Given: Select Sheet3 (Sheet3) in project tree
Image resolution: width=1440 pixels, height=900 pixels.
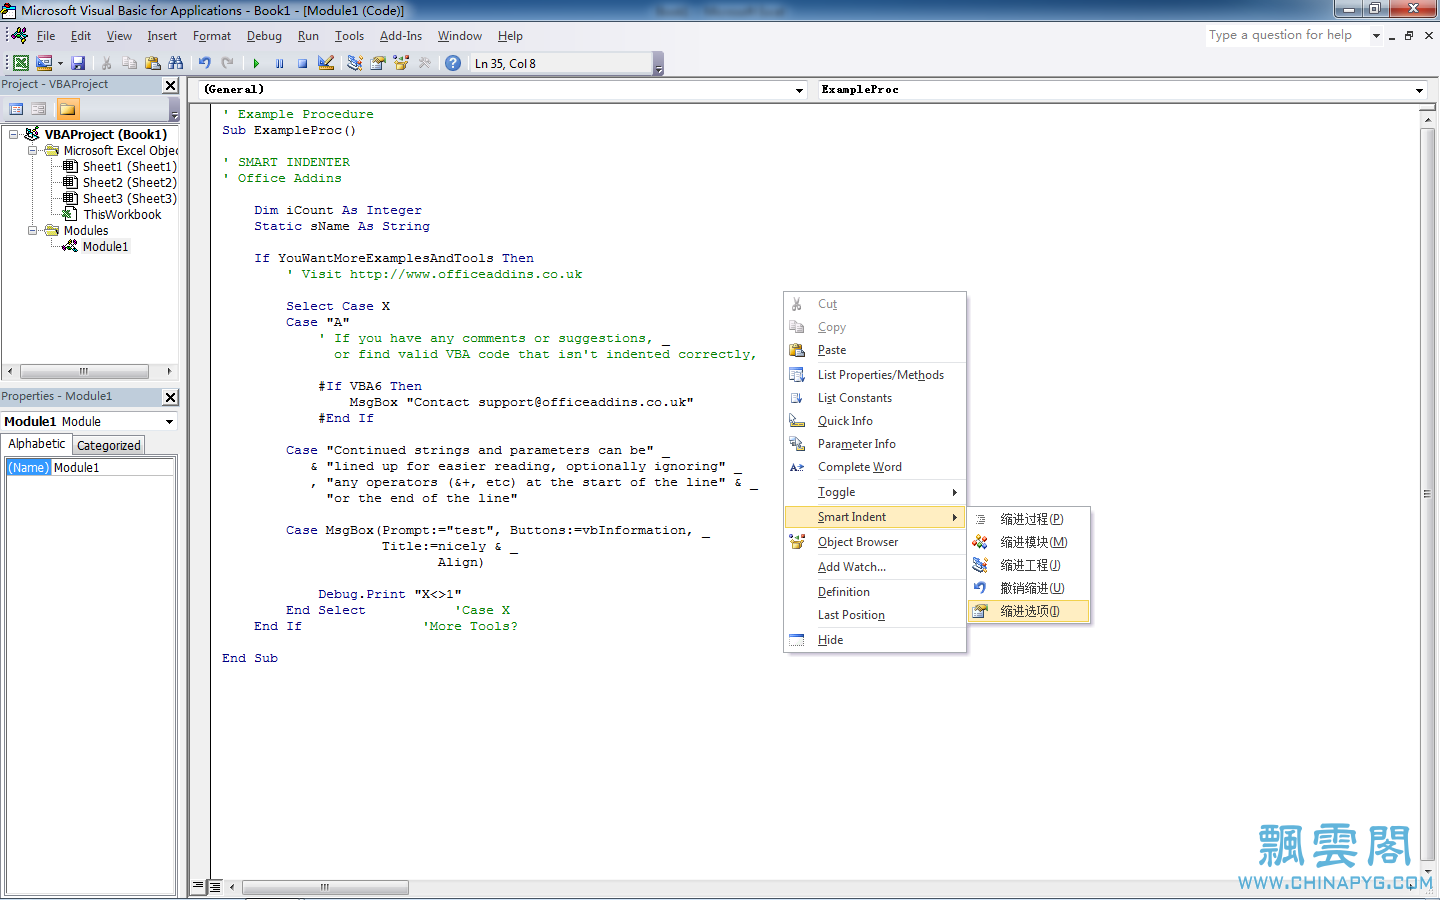Looking at the screenshot, I should 129,198.
